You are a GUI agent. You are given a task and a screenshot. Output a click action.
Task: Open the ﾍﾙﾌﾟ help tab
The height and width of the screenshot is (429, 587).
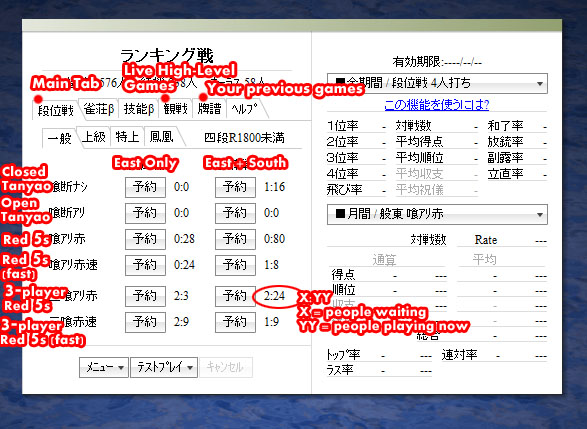244,109
